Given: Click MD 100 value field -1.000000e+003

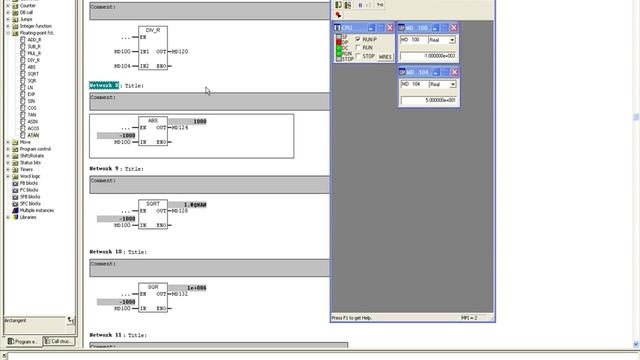Looking at the screenshot, I should point(428,56).
